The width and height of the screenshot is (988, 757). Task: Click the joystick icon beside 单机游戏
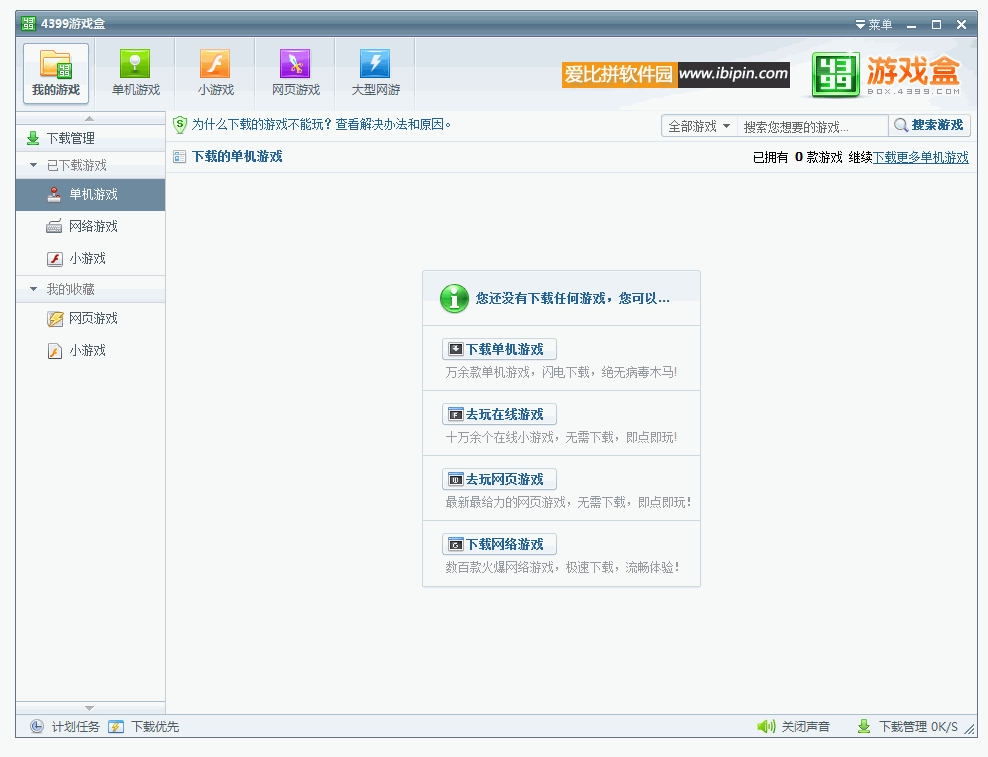coord(54,194)
